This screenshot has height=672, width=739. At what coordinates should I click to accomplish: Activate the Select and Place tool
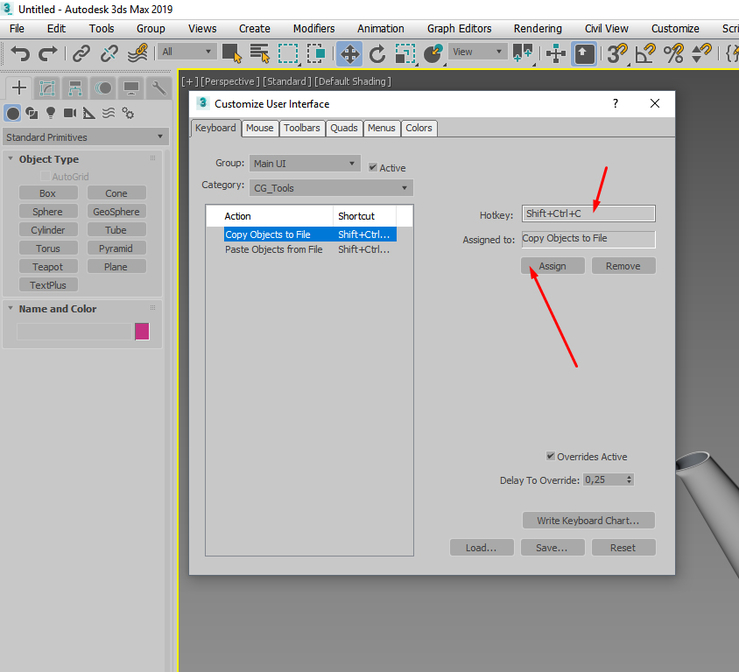click(x=433, y=54)
